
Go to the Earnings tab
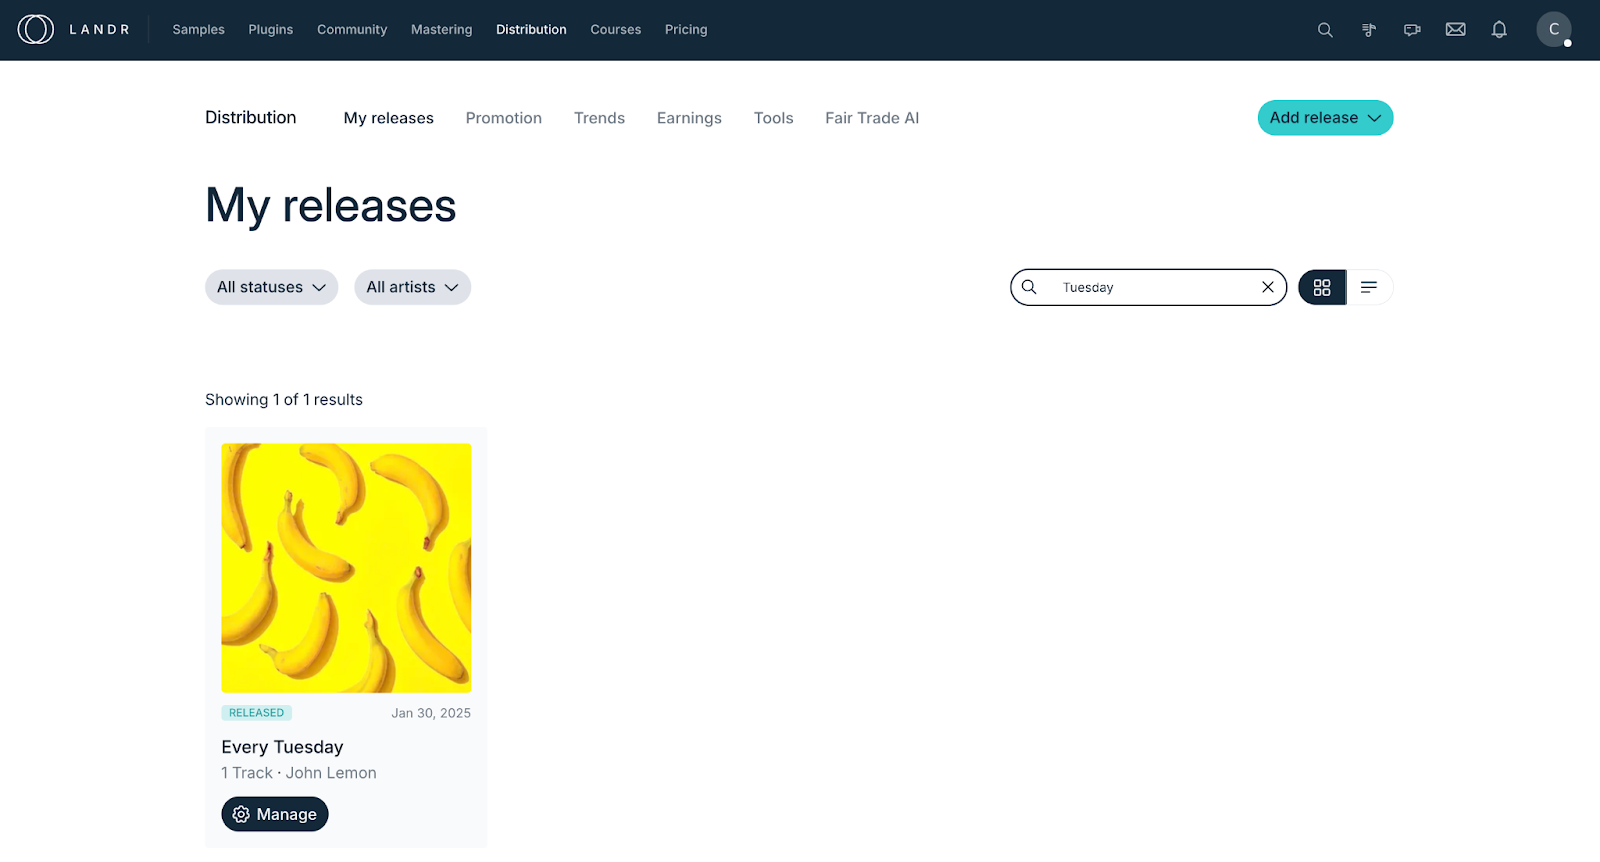tap(689, 118)
